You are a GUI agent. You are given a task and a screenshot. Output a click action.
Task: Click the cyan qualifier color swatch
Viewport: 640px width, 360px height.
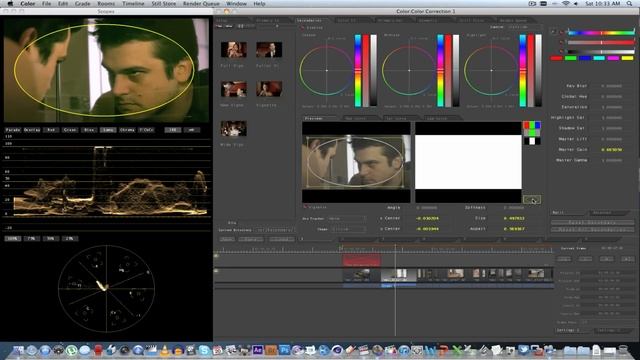(x=599, y=58)
